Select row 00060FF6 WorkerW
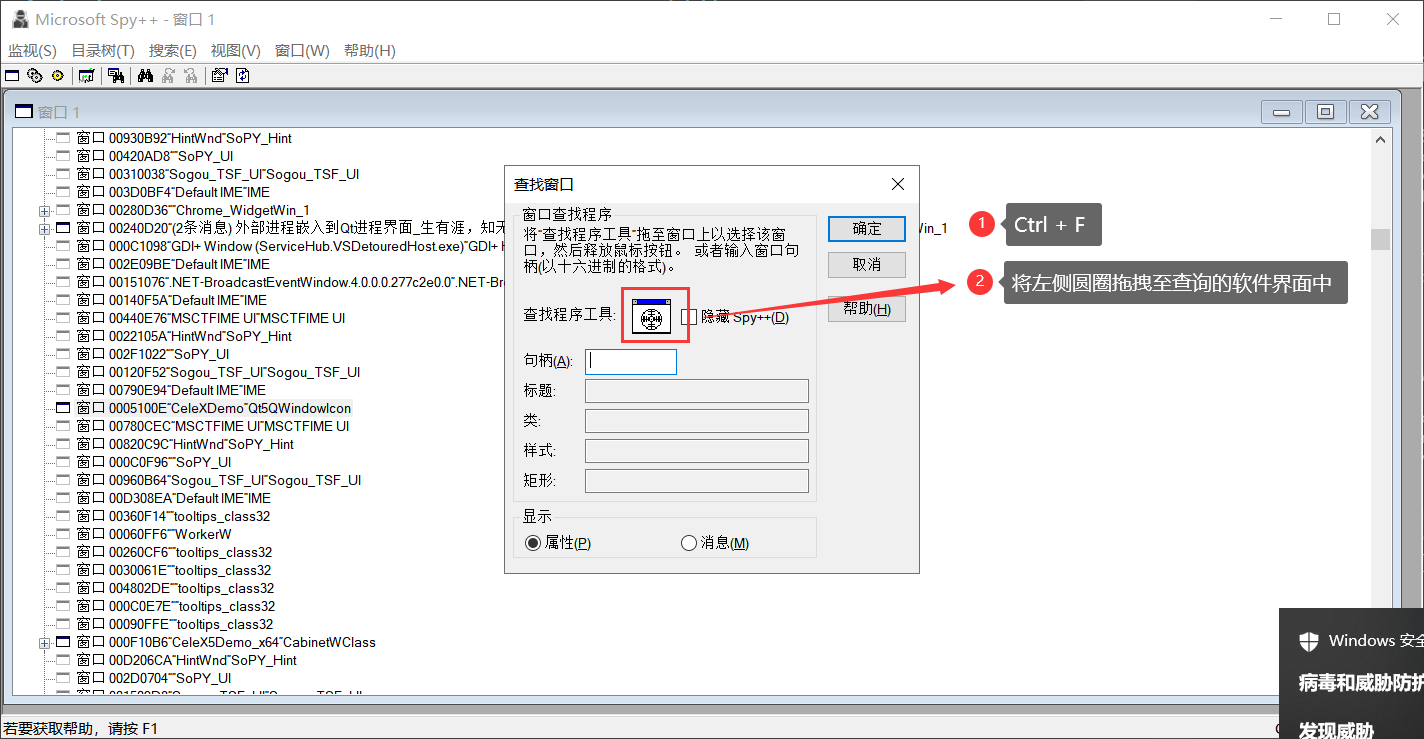Viewport: 1424px width, 739px height. (154, 534)
